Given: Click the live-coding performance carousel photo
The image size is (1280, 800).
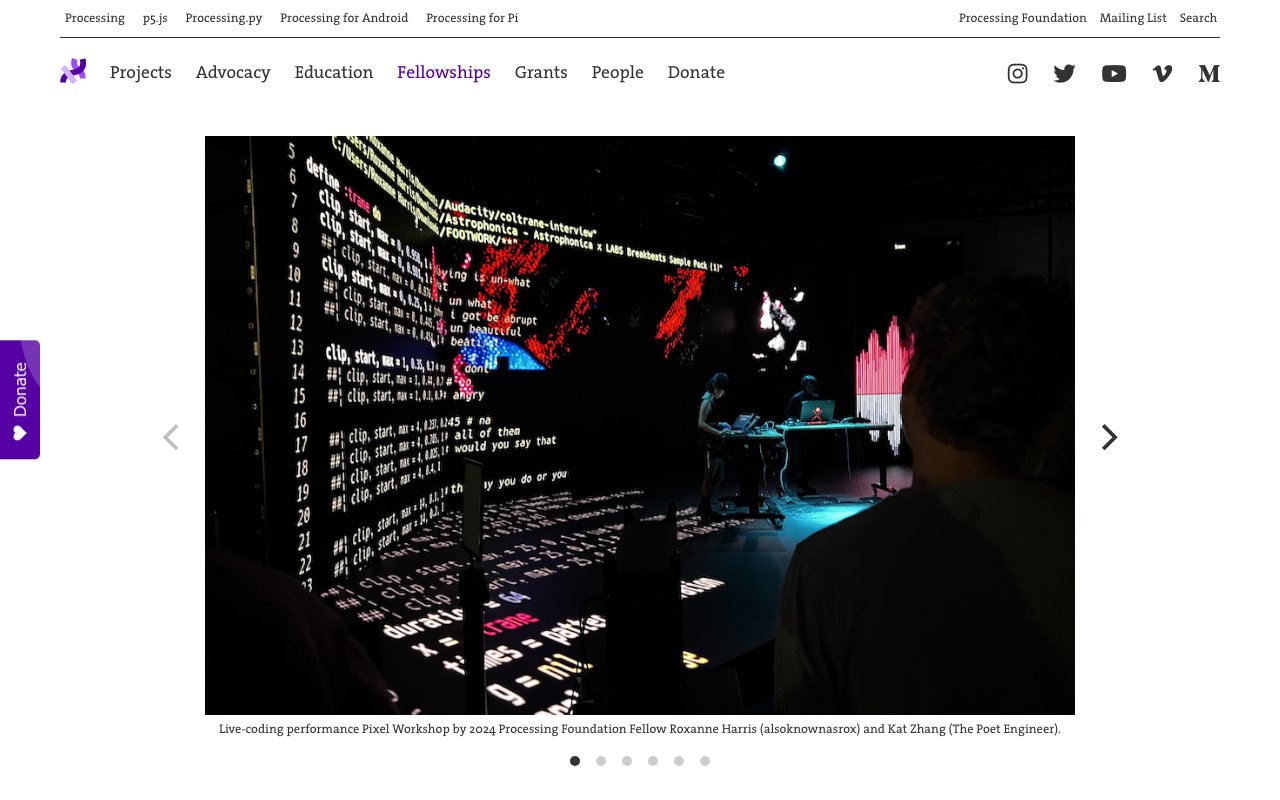Looking at the screenshot, I should click(x=640, y=425).
